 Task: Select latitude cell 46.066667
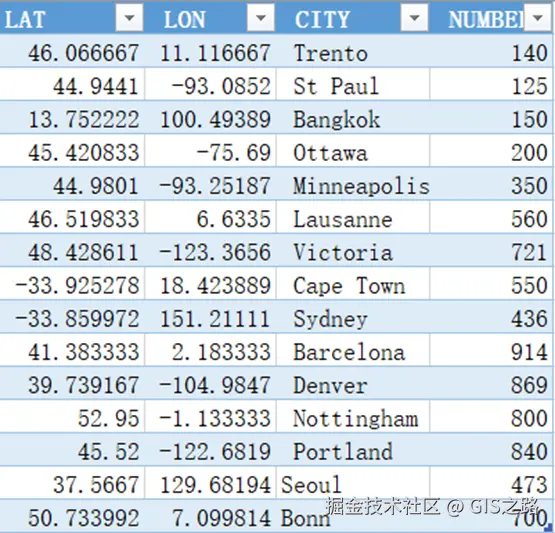[x=72, y=51]
